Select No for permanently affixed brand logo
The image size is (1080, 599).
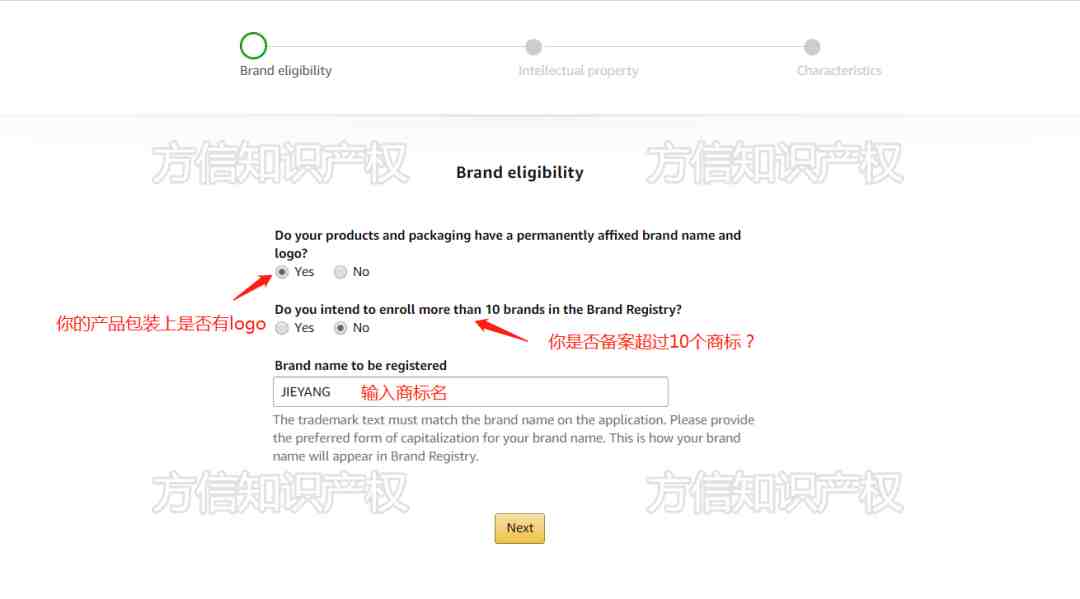click(340, 272)
